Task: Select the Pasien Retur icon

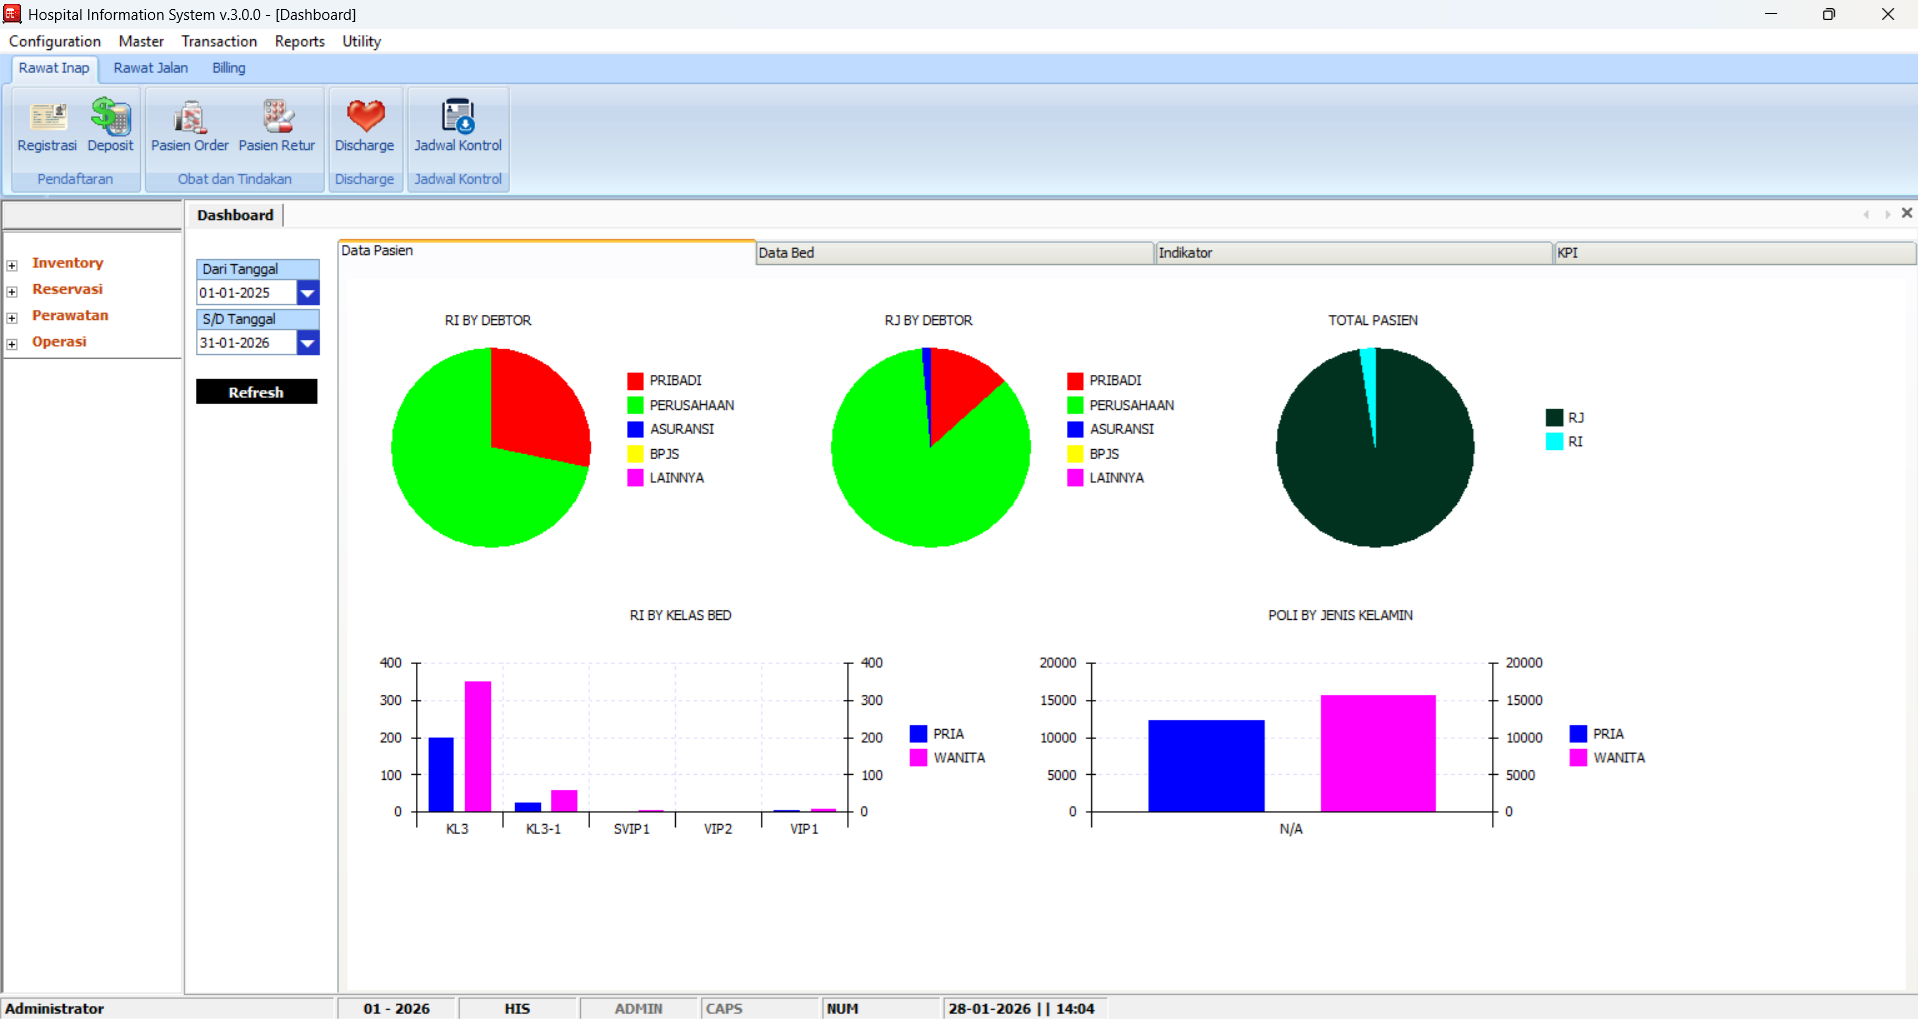Action: (277, 118)
